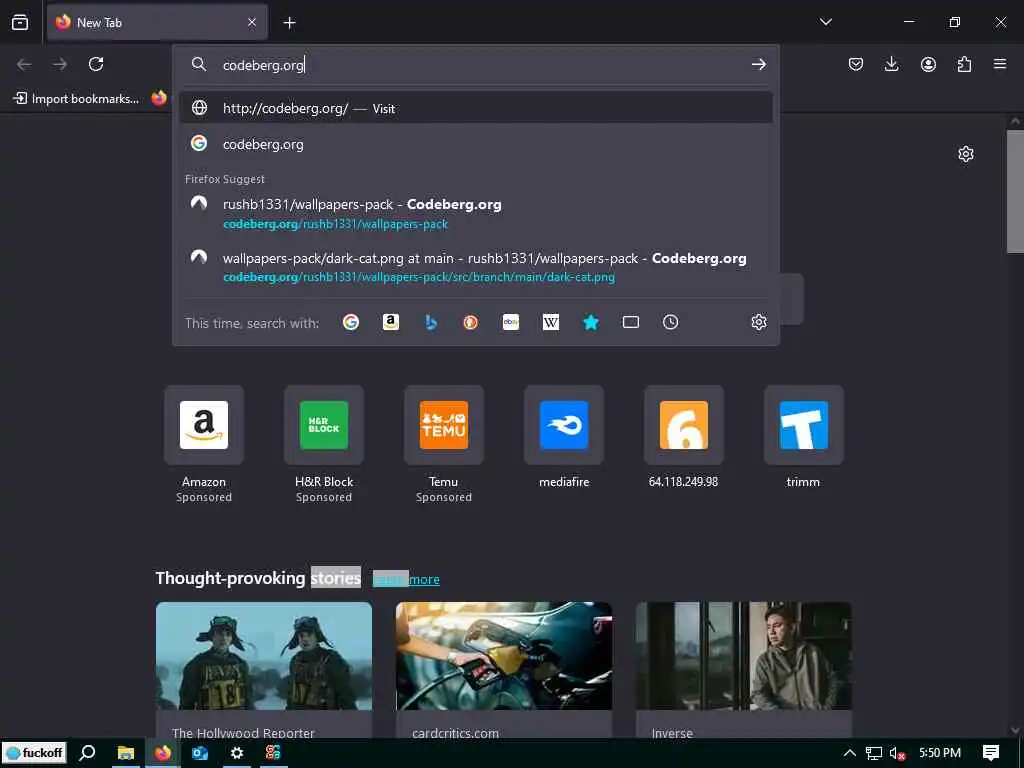Select the New Tab tab

(157, 22)
